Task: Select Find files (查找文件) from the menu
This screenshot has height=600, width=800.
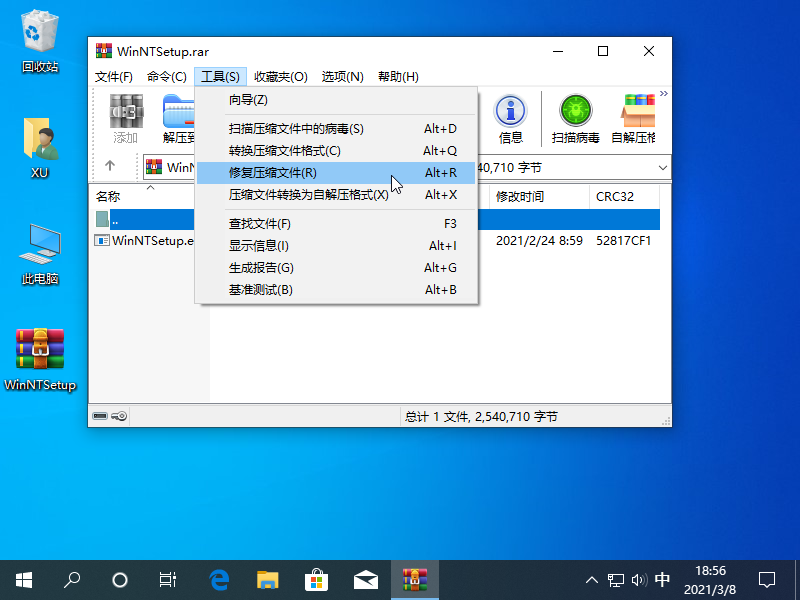Action: tap(260, 224)
